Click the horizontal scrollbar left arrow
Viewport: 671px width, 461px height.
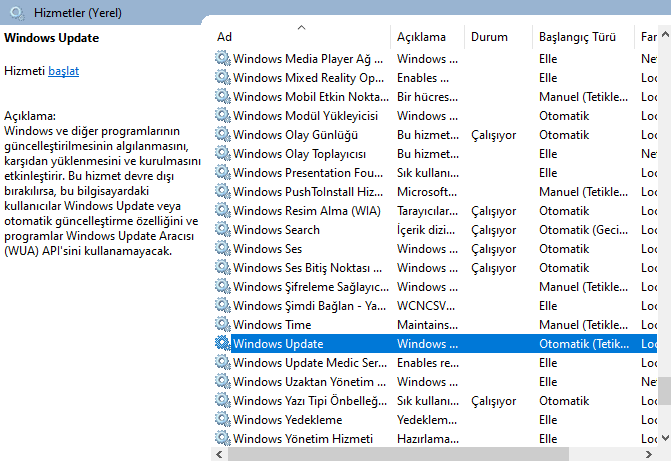[220, 454]
